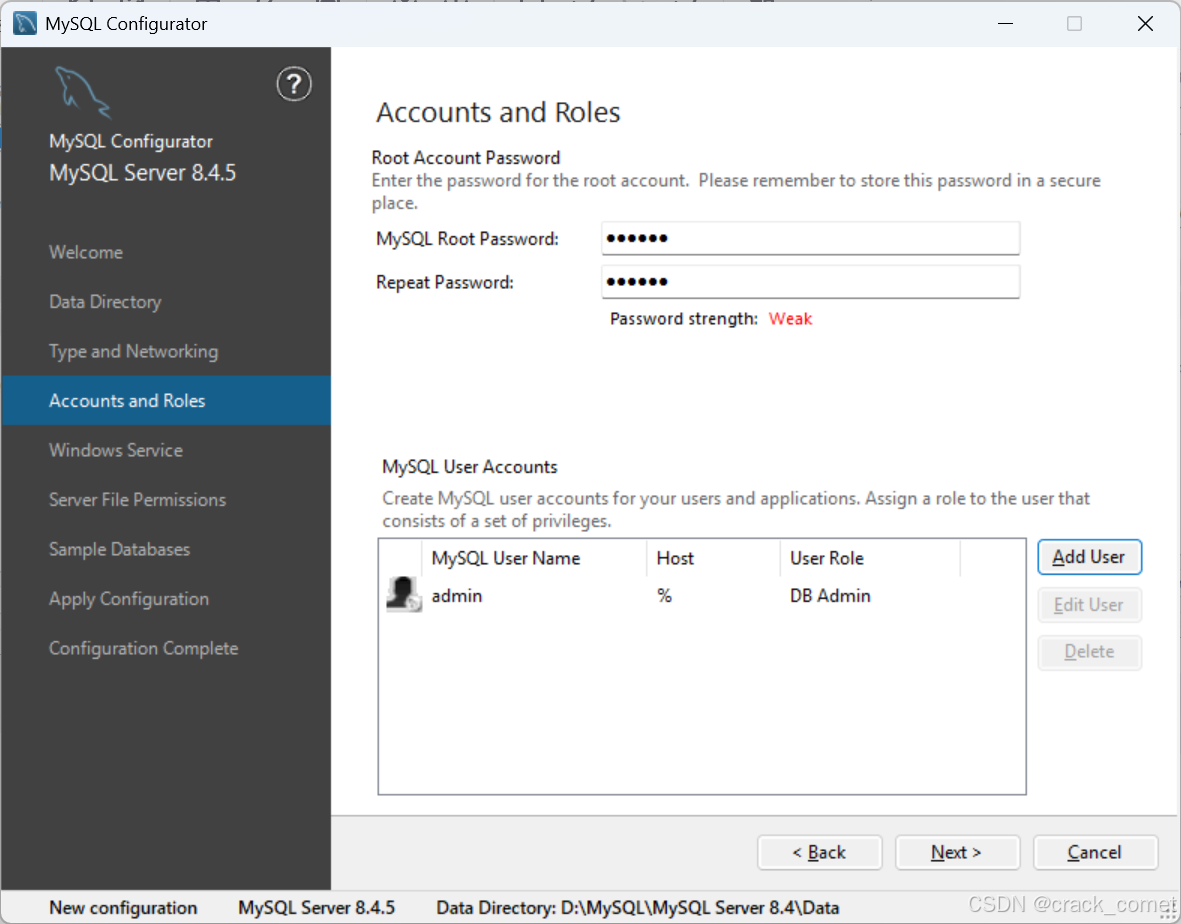The image size is (1181, 924).
Task: Open the Server File Permissions step
Action: [137, 500]
